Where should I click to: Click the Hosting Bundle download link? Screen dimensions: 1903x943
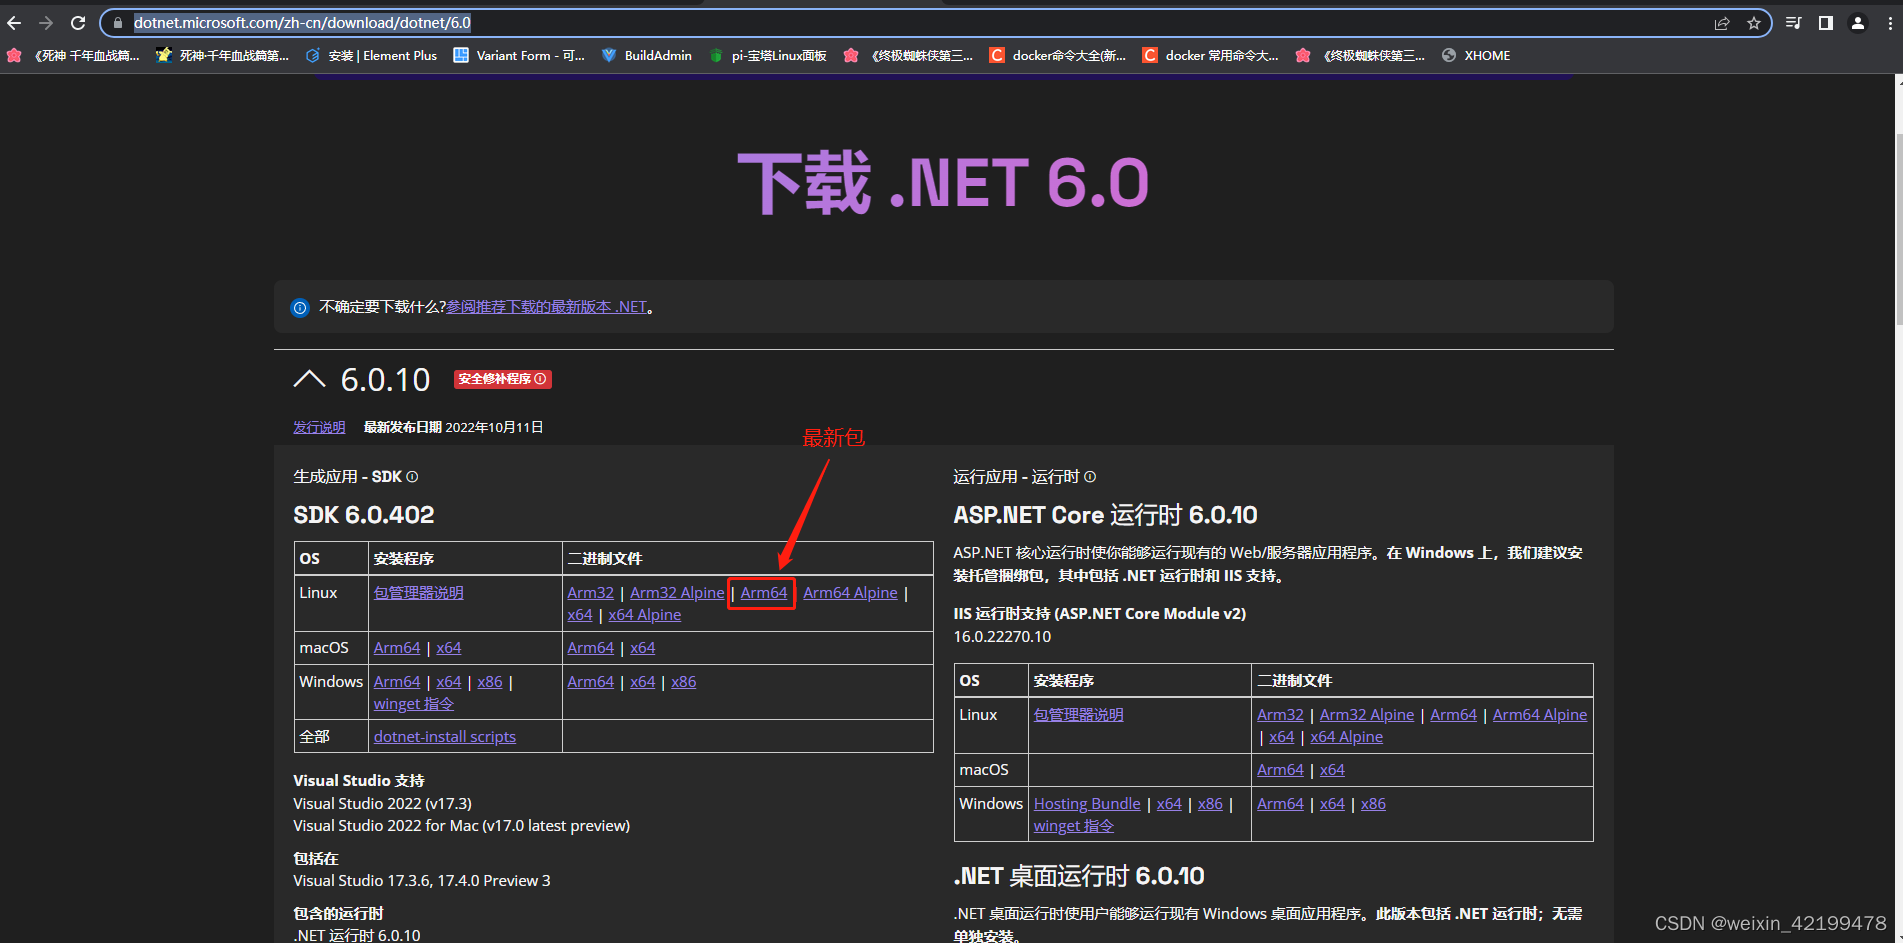coord(1086,803)
